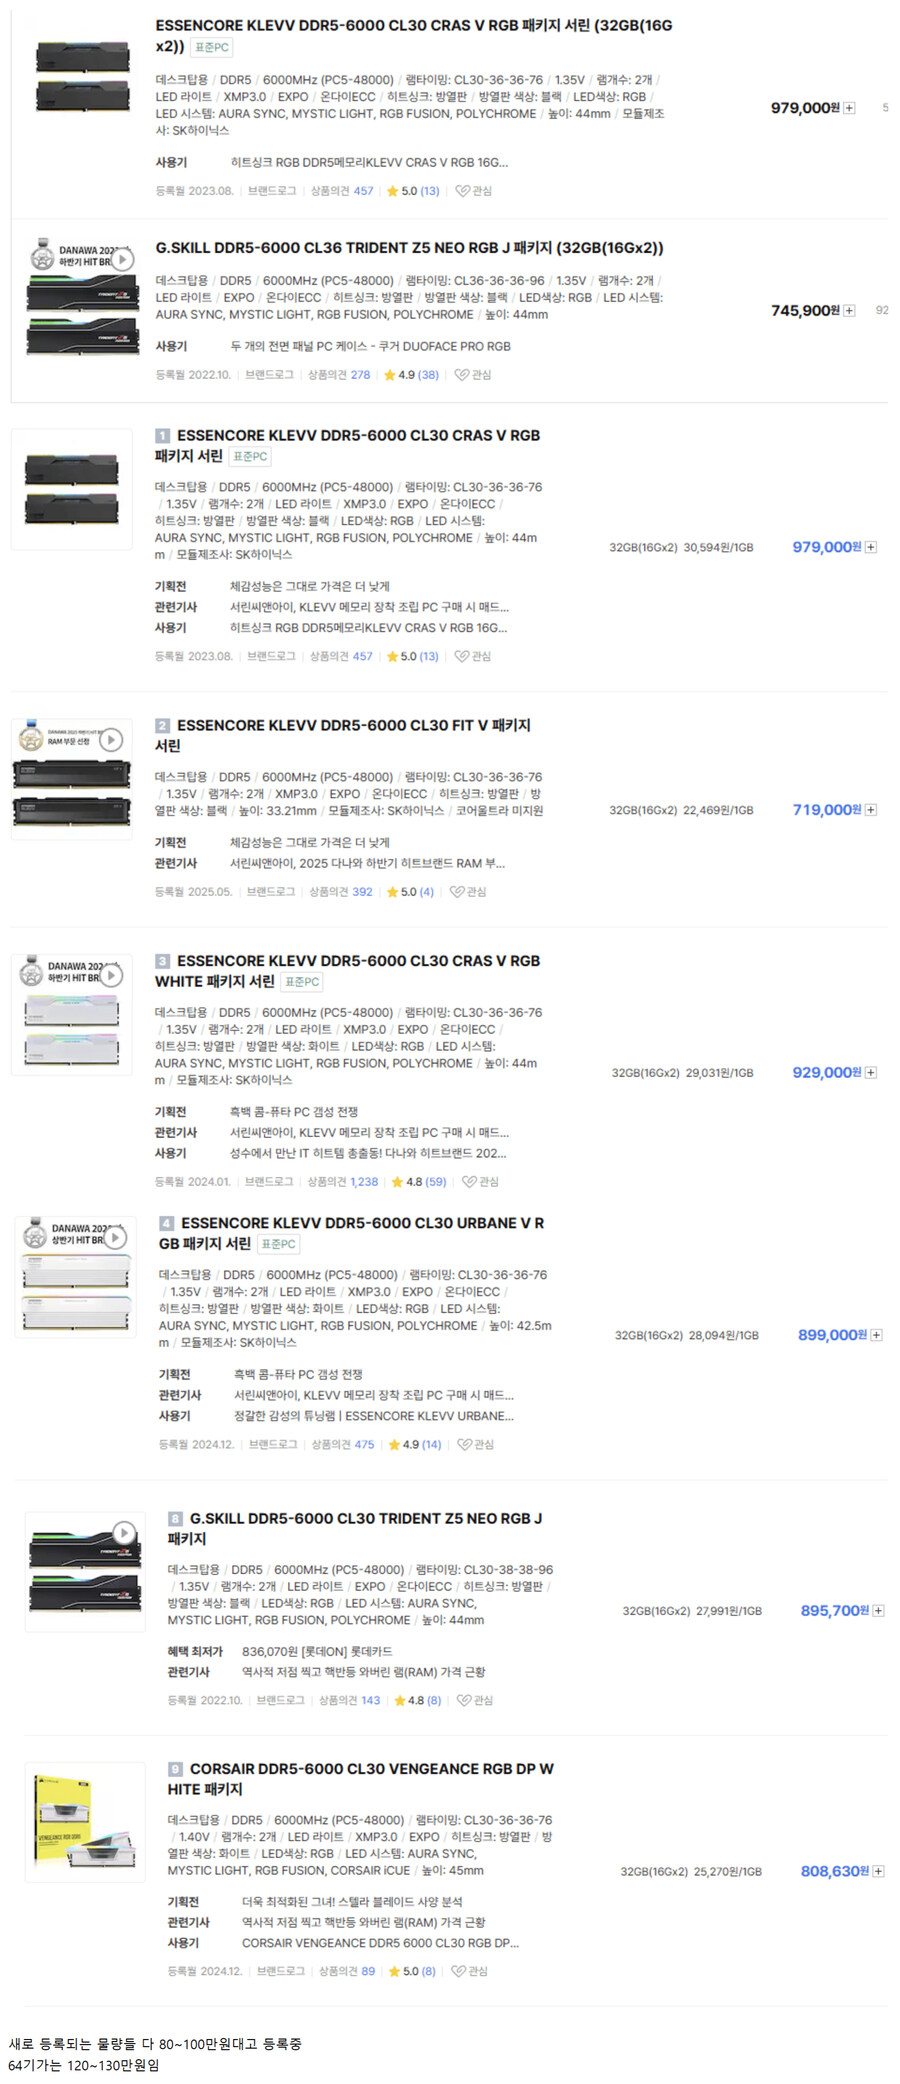Open 상품의견 392 for KLEVV FIT V
Viewport: 900px width, 2084px height.
[341, 892]
